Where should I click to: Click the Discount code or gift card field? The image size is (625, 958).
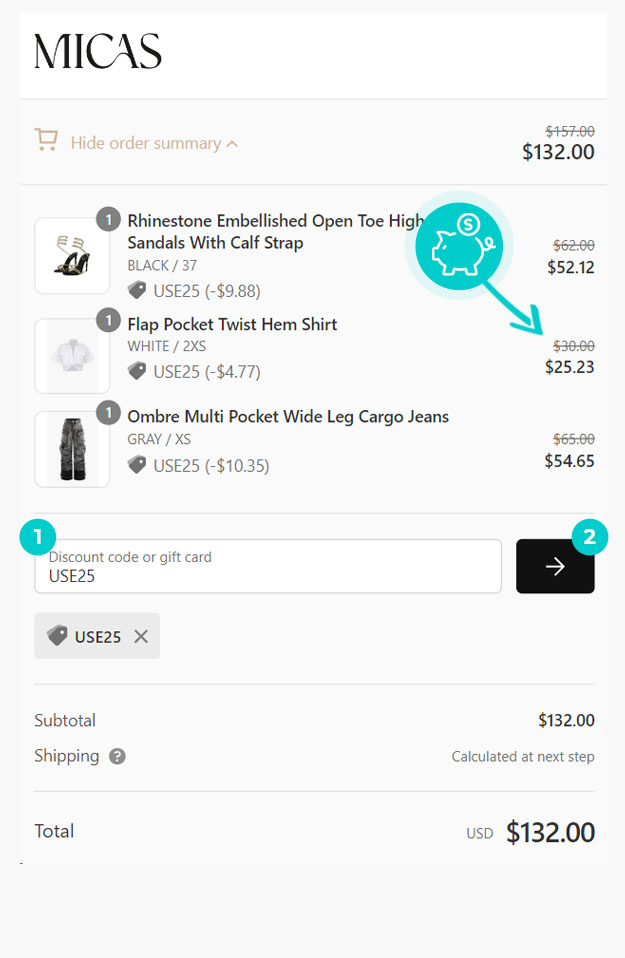tap(268, 567)
